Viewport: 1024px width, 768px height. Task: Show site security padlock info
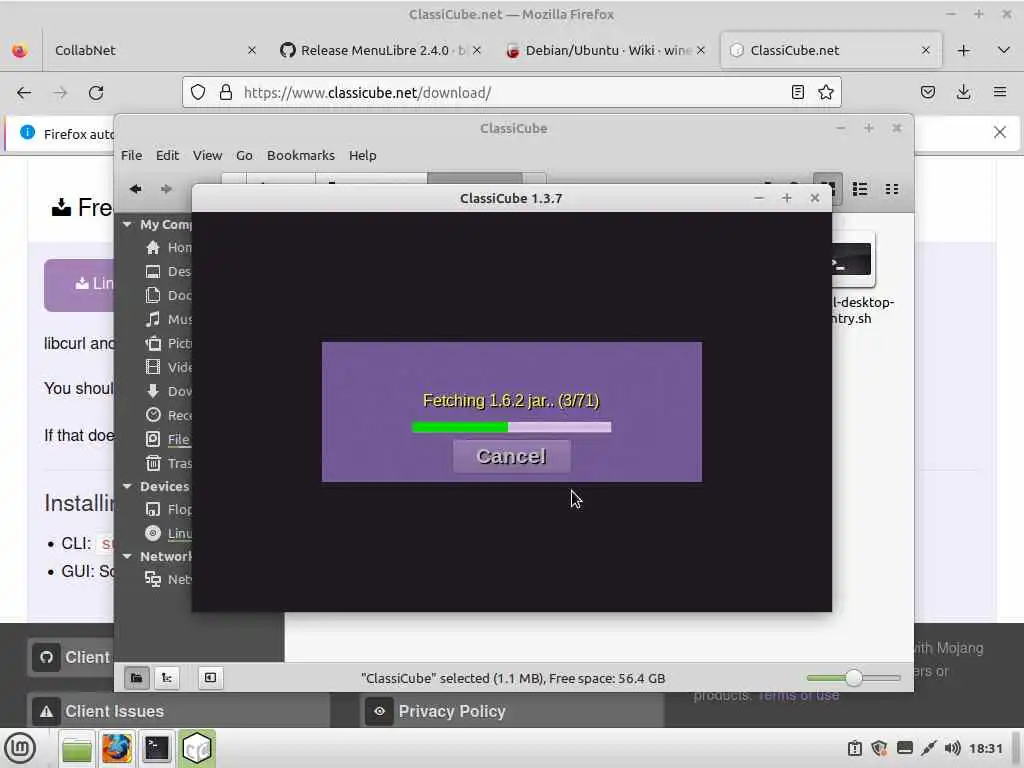[x=226, y=93]
